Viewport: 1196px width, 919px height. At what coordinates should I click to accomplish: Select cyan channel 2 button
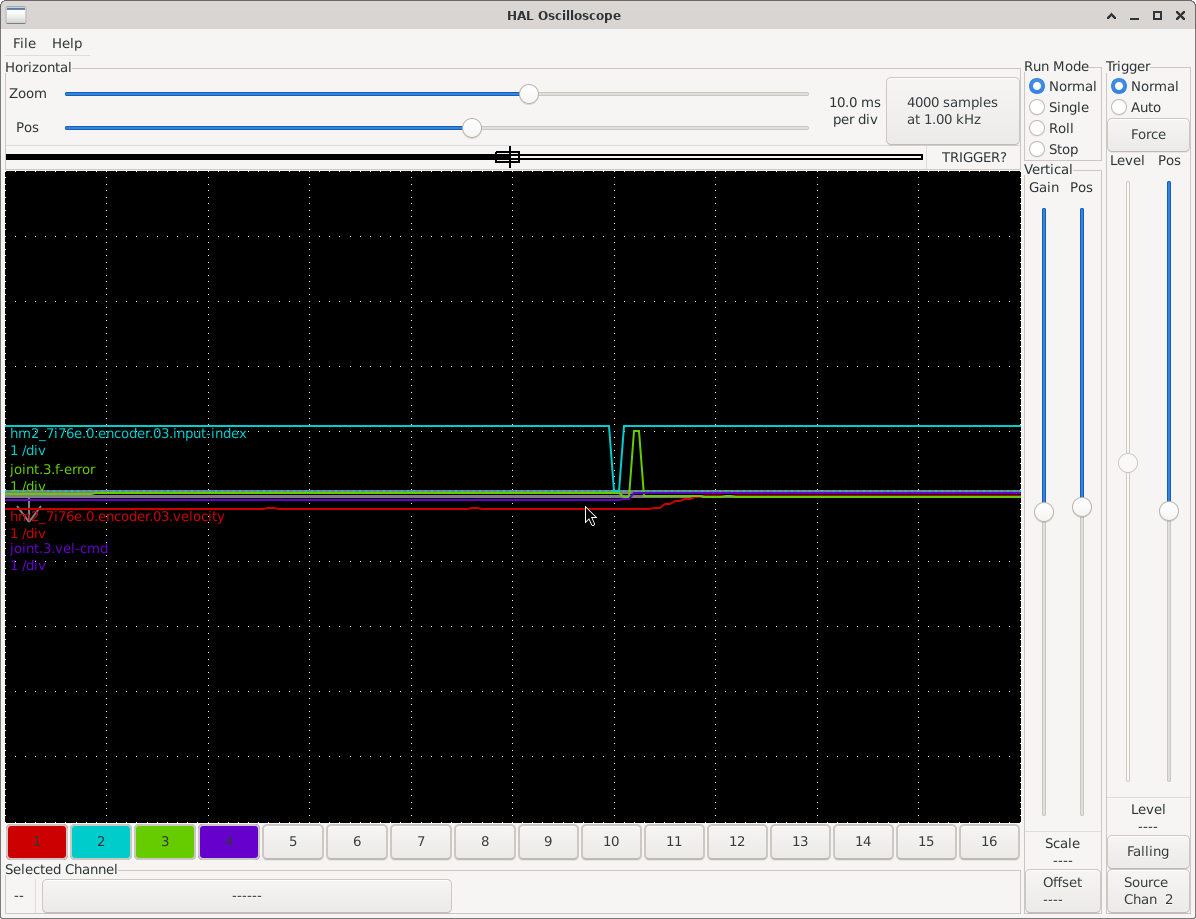click(x=101, y=841)
